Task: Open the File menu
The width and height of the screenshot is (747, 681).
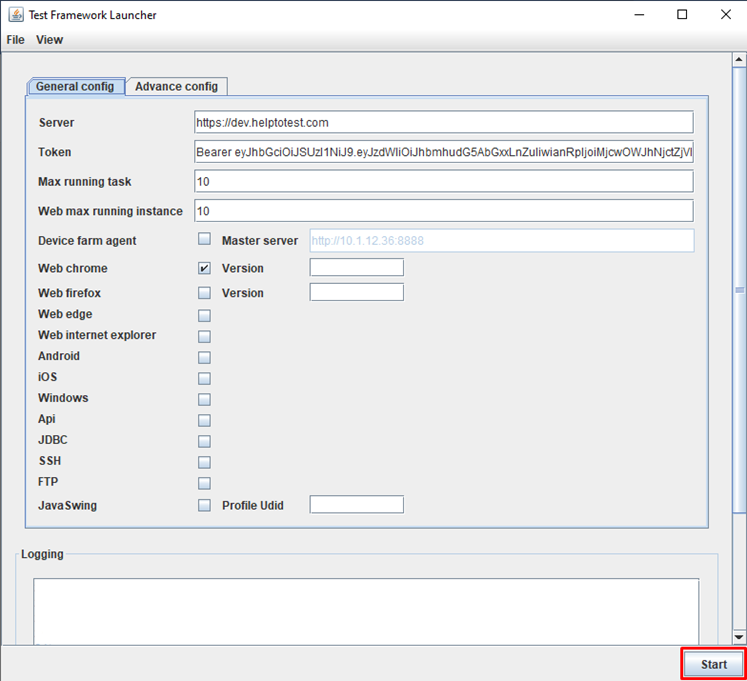Action: point(15,40)
